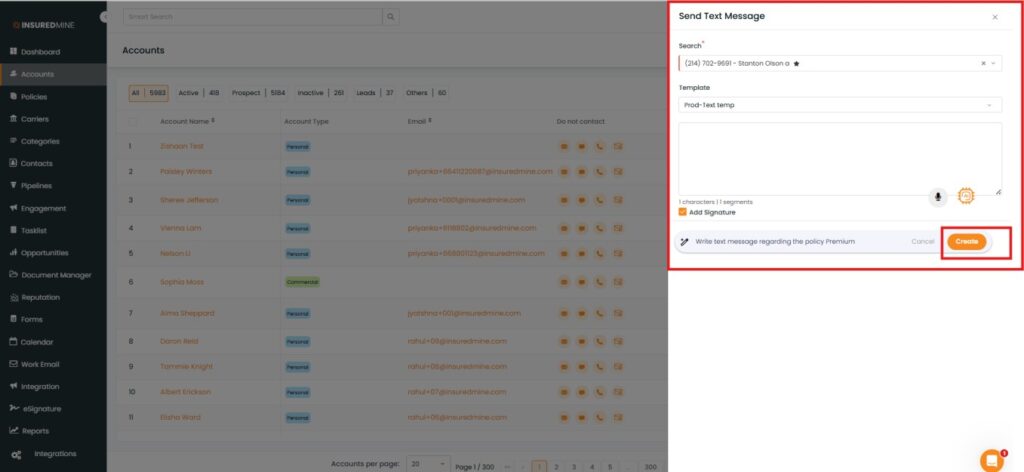1024x472 pixels.
Task: Tick the select-all checkbox in table header
Action: (133, 121)
